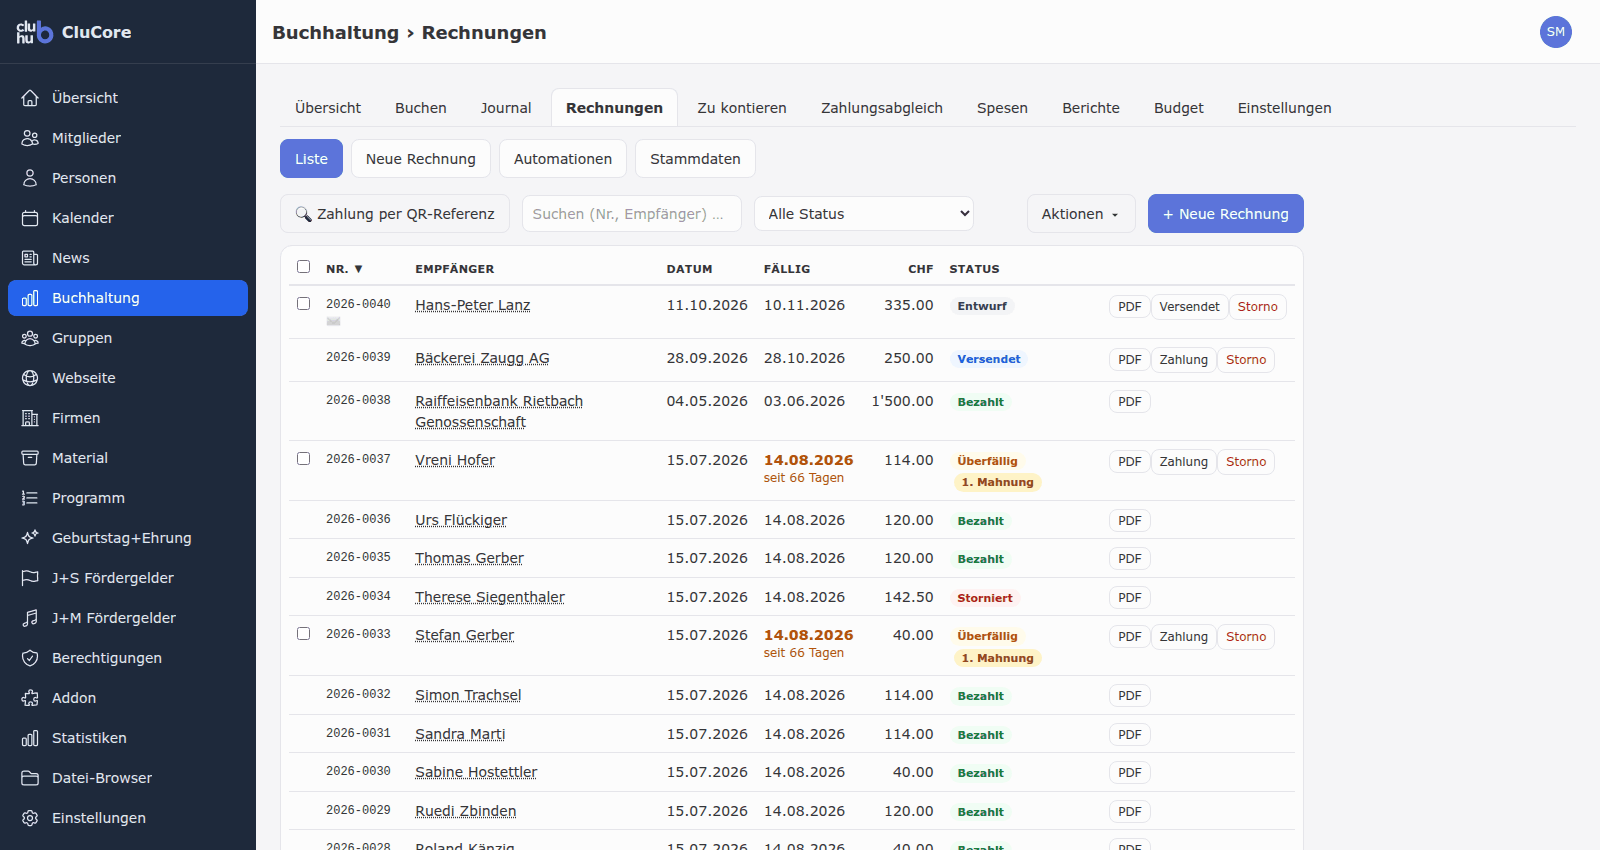Viewport: 1600px width, 850px height.
Task: Expand the Aktionen dropdown menu
Action: 1080,214
